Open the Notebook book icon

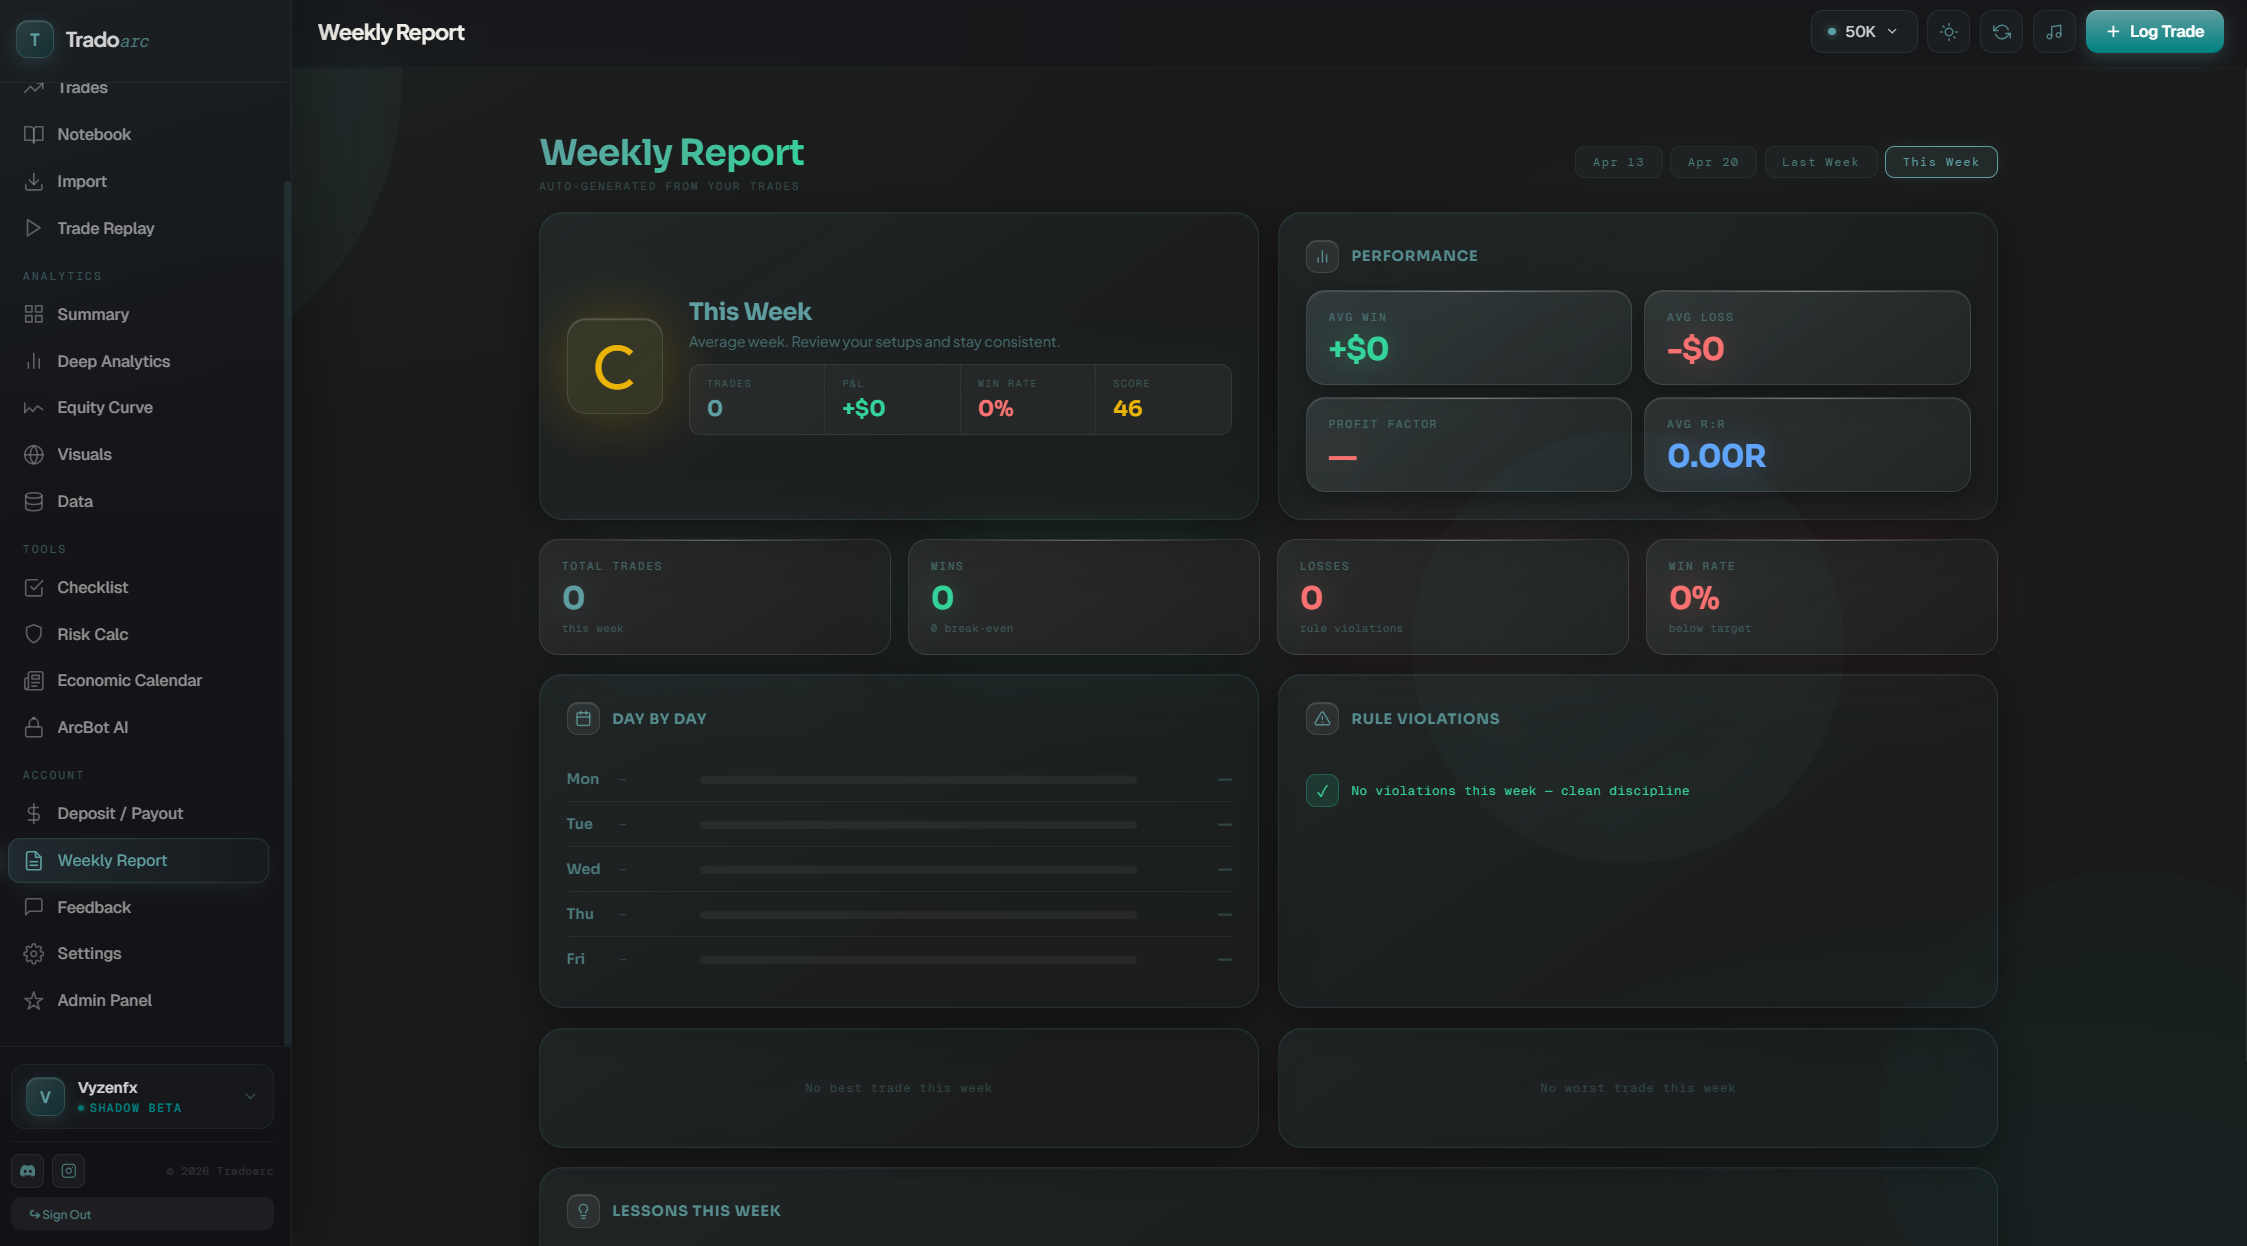[x=34, y=134]
